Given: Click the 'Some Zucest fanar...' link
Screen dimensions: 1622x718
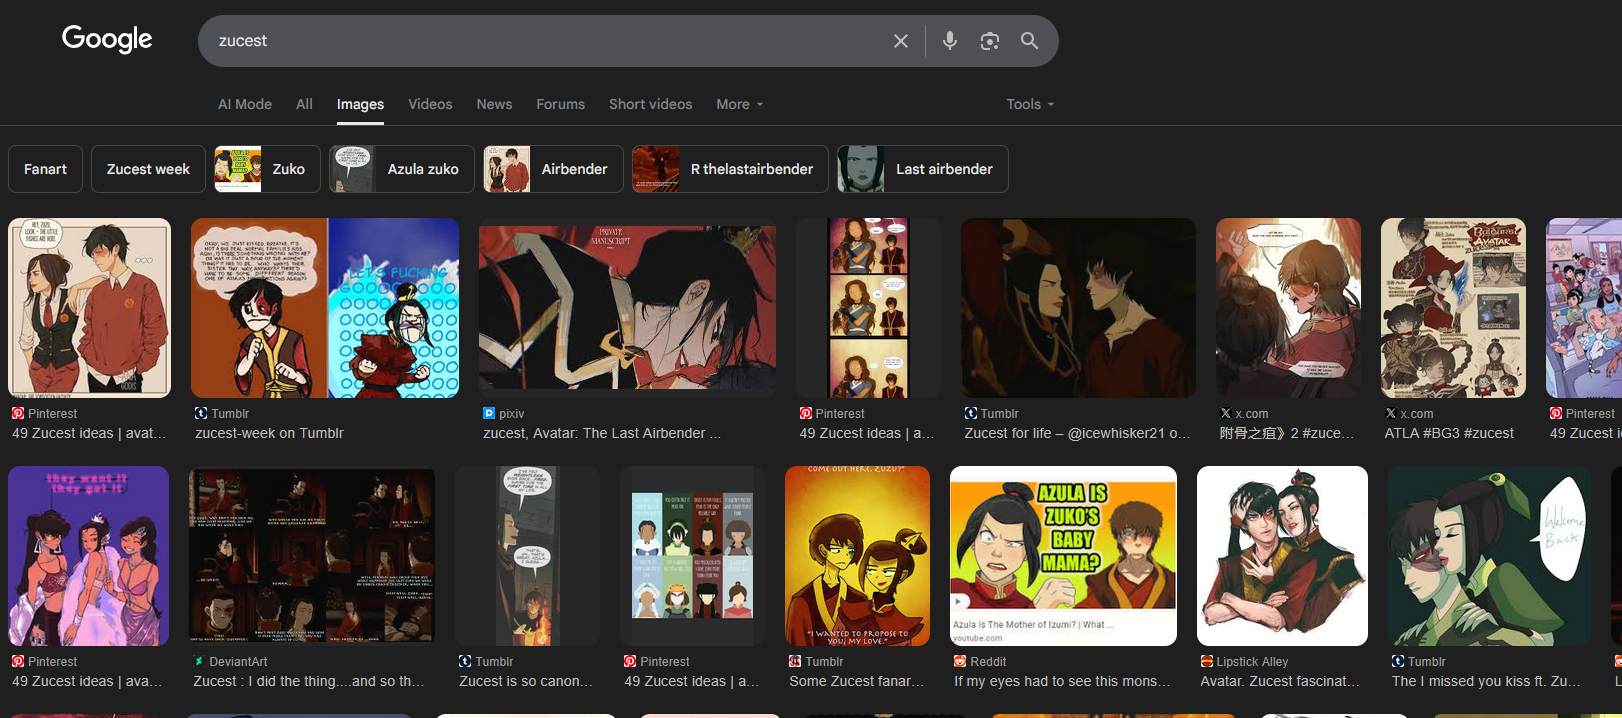Looking at the screenshot, I should tap(857, 681).
